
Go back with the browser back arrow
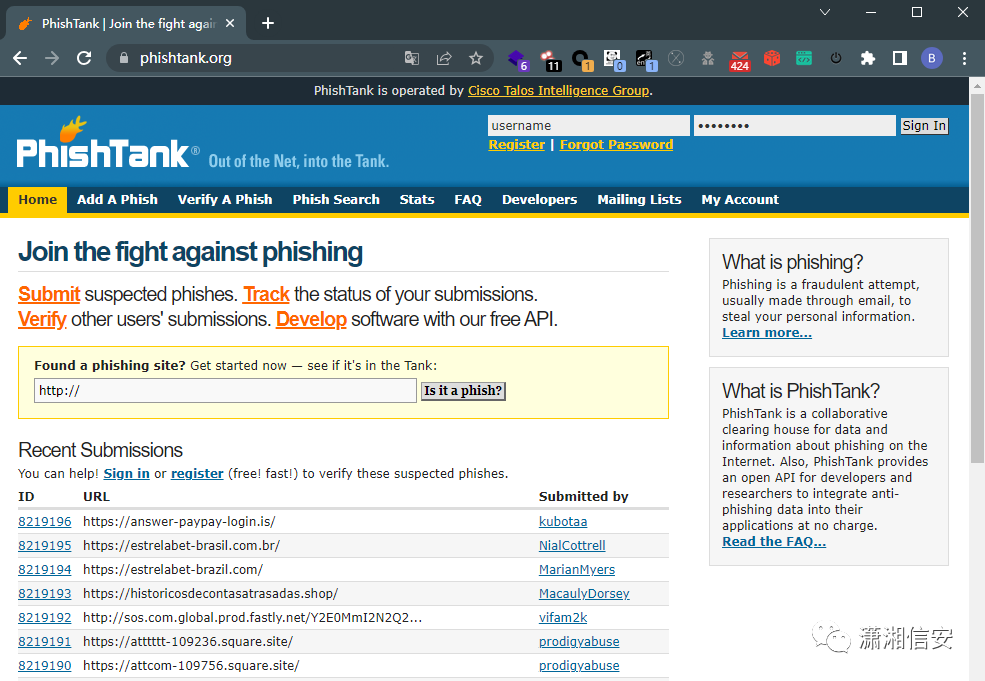(x=20, y=58)
